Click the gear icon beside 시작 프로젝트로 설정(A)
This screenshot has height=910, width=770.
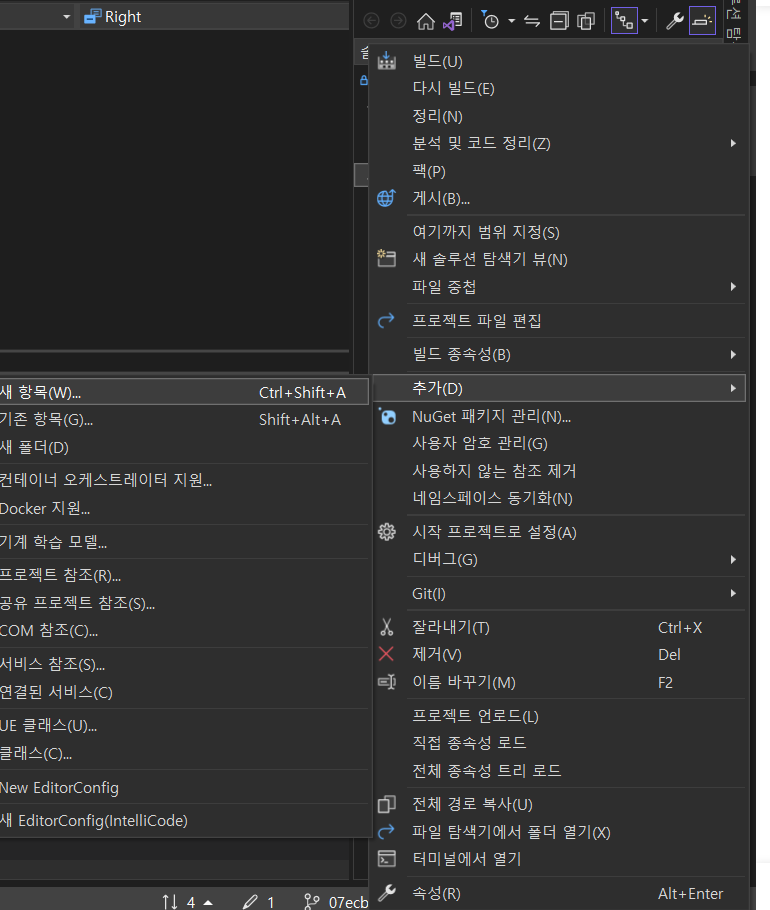point(386,532)
